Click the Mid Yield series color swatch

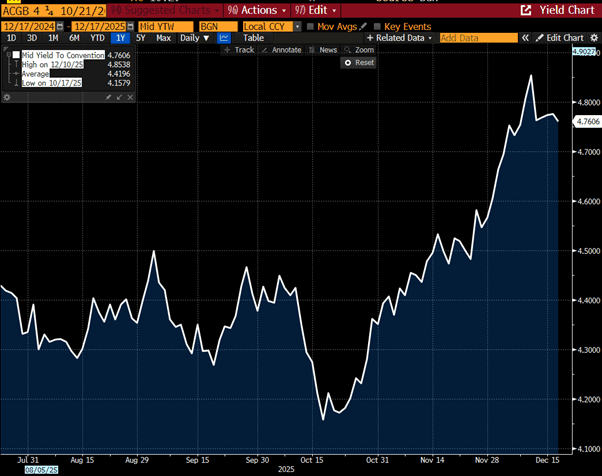[16, 55]
